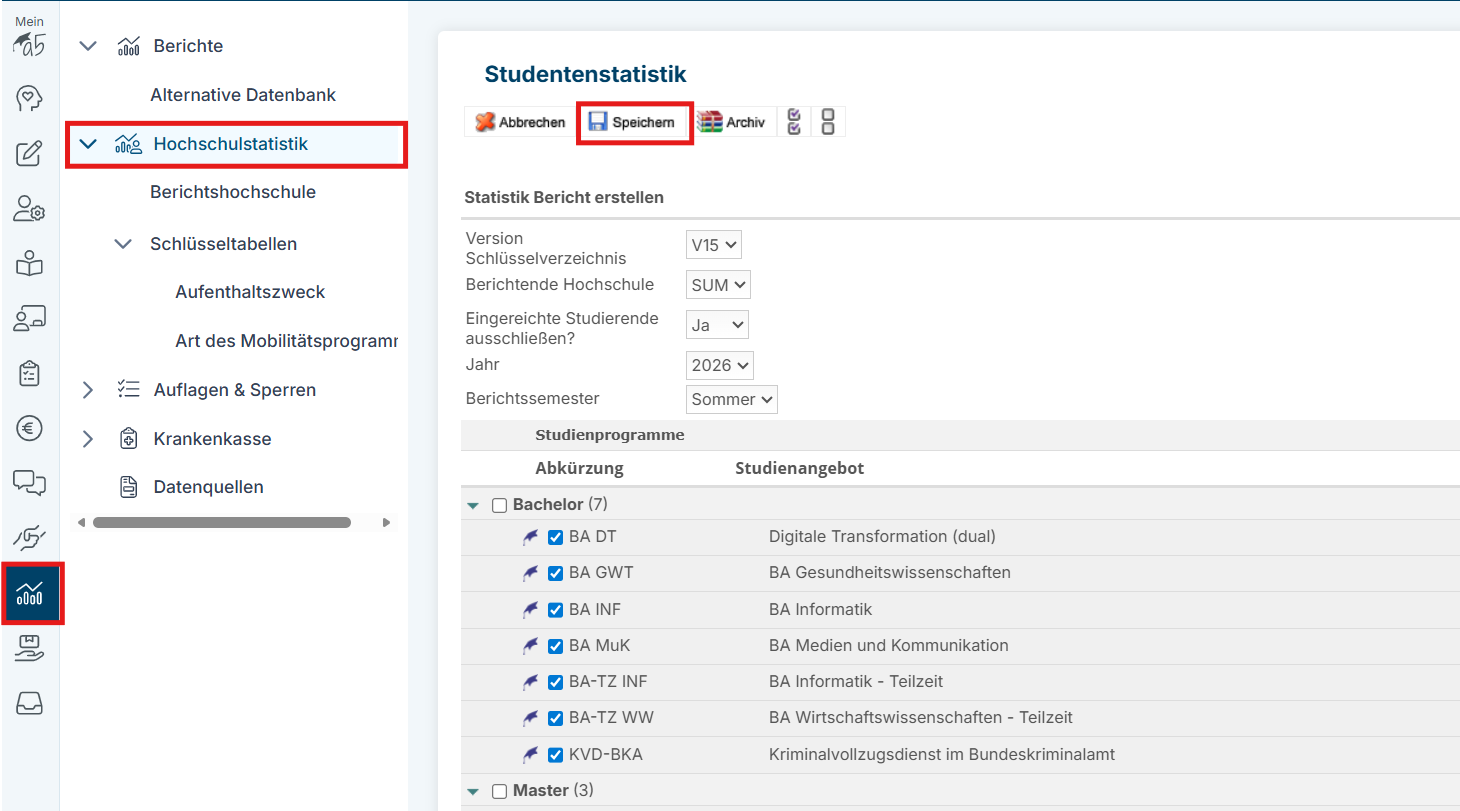Open the hand holding box sidebar icon
The height and width of the screenshot is (811, 1460).
coord(29,649)
